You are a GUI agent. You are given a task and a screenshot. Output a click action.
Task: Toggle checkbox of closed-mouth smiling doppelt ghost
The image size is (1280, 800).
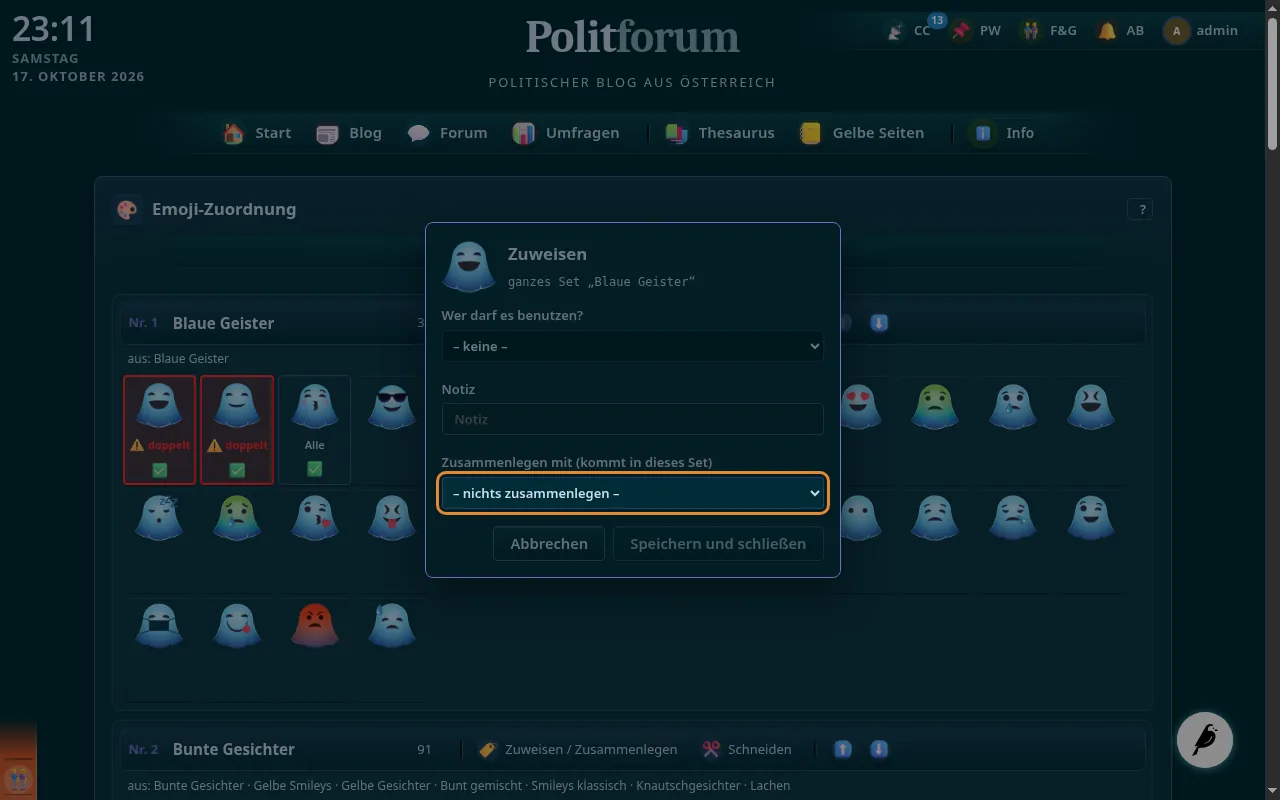click(237, 469)
